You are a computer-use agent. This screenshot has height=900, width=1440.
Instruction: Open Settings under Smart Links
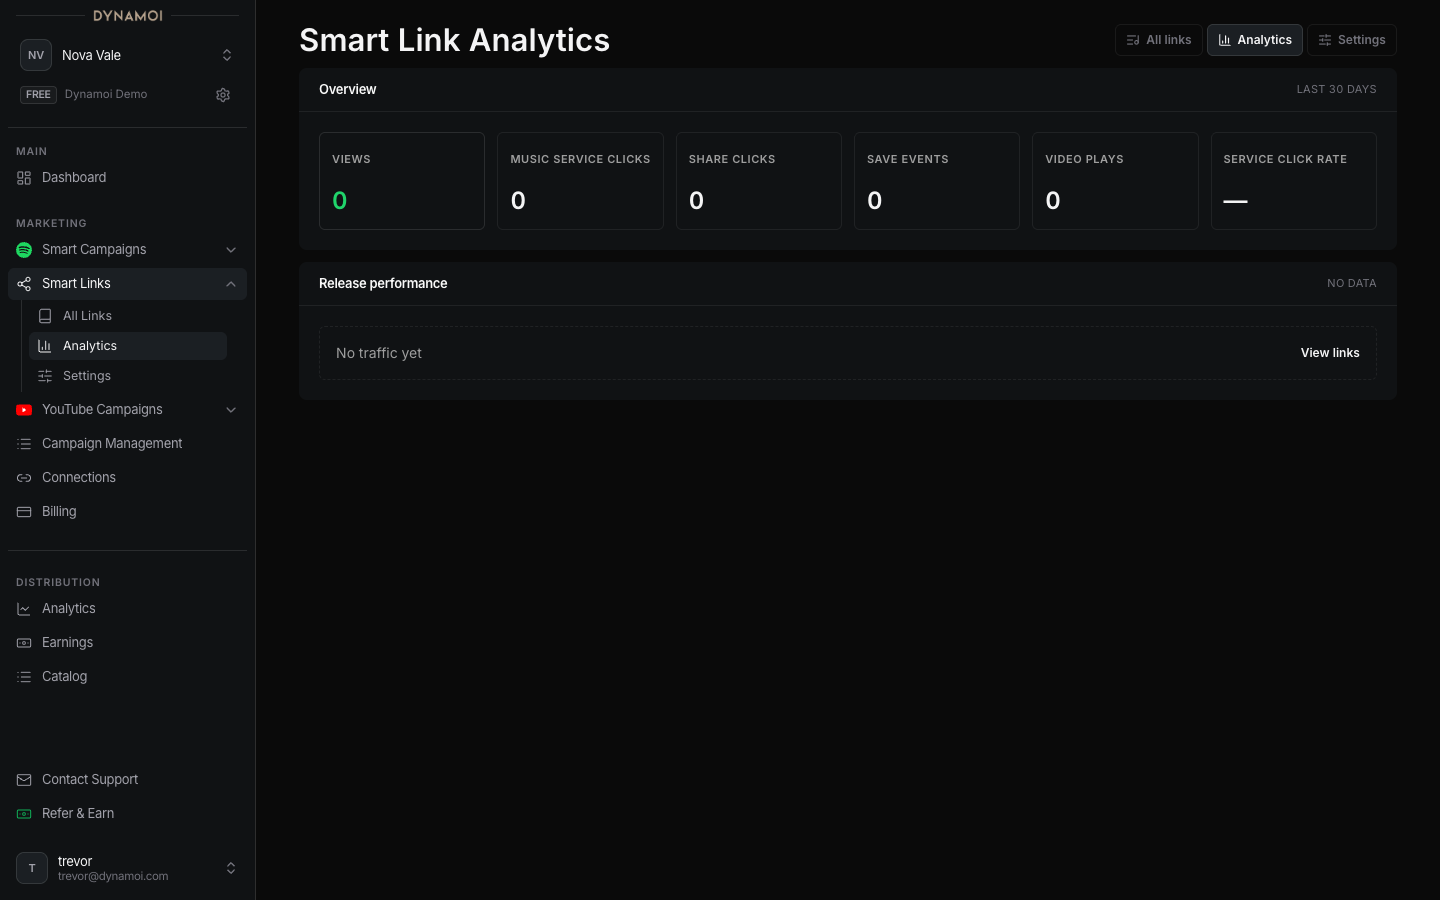click(128, 376)
